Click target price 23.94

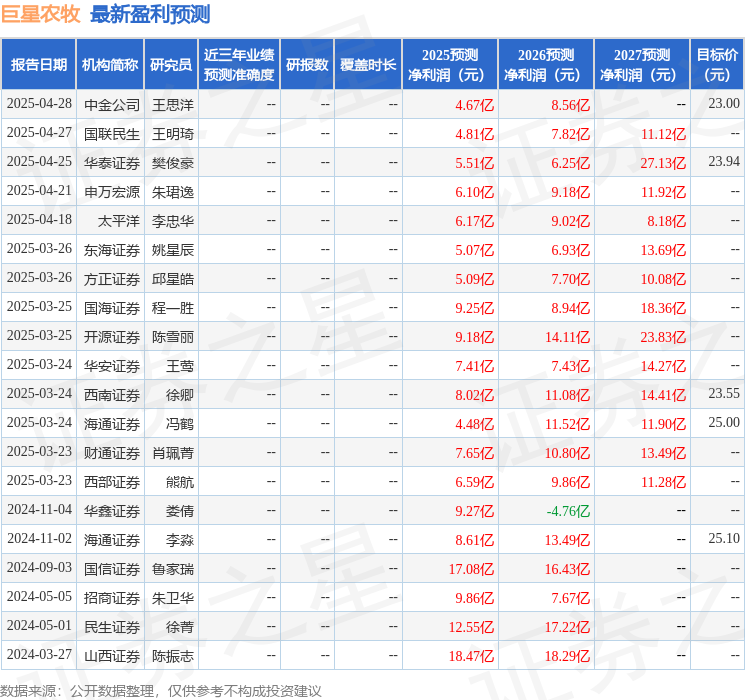[724, 162]
